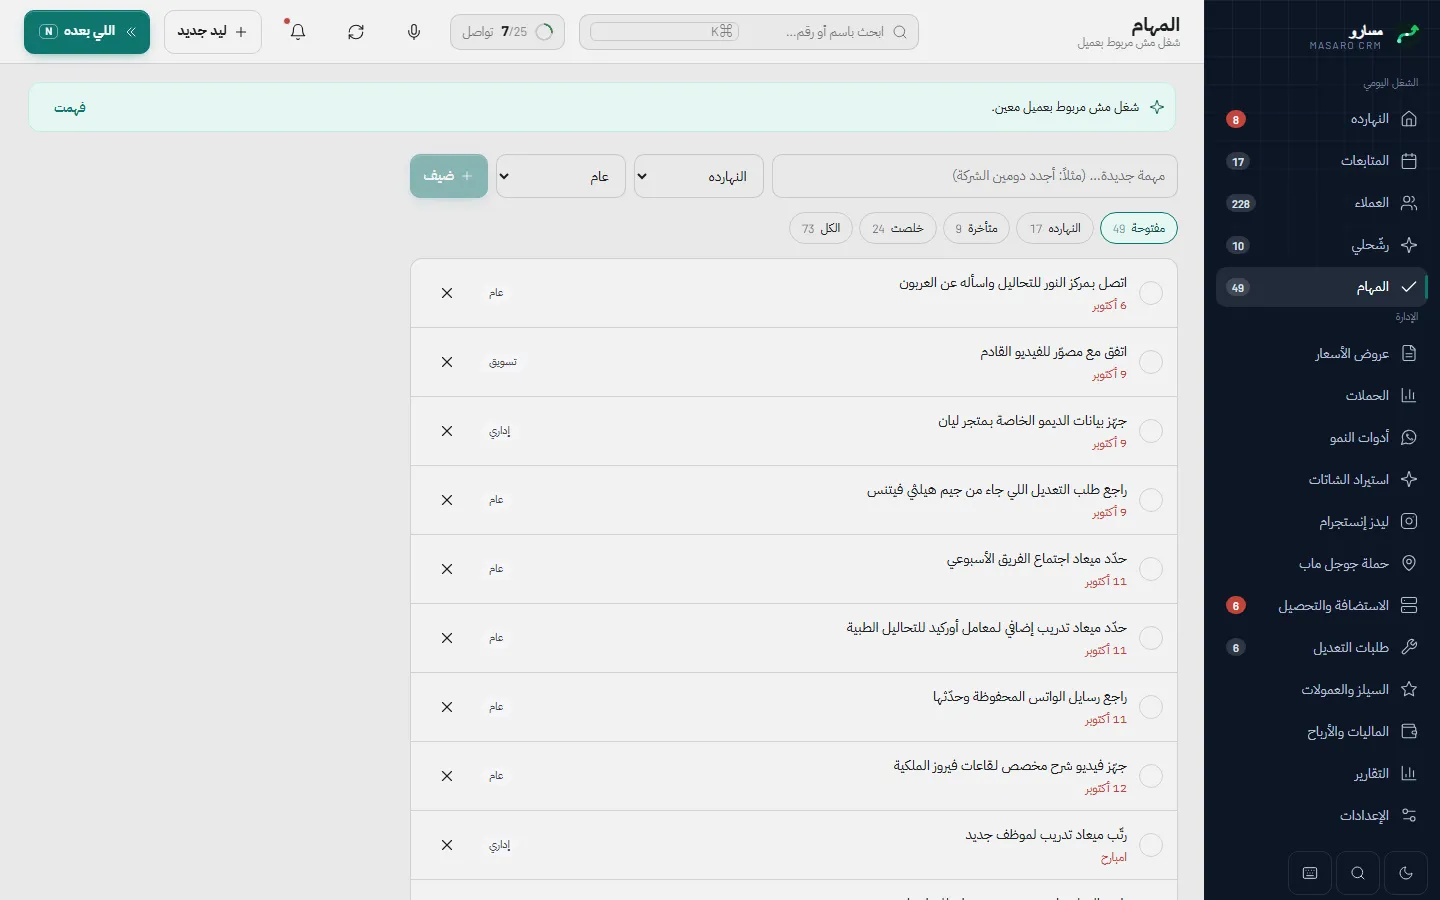Remove the task اتفق مع مصوّر للفيديو القادم
The image size is (1440, 900).
point(447,362)
